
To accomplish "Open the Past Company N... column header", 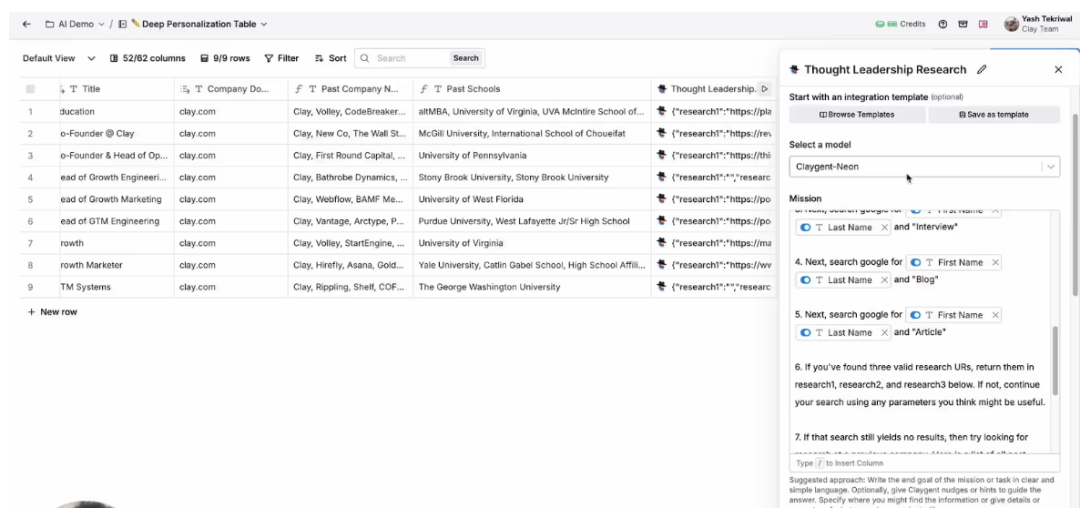I will pyautogui.click(x=351, y=89).
